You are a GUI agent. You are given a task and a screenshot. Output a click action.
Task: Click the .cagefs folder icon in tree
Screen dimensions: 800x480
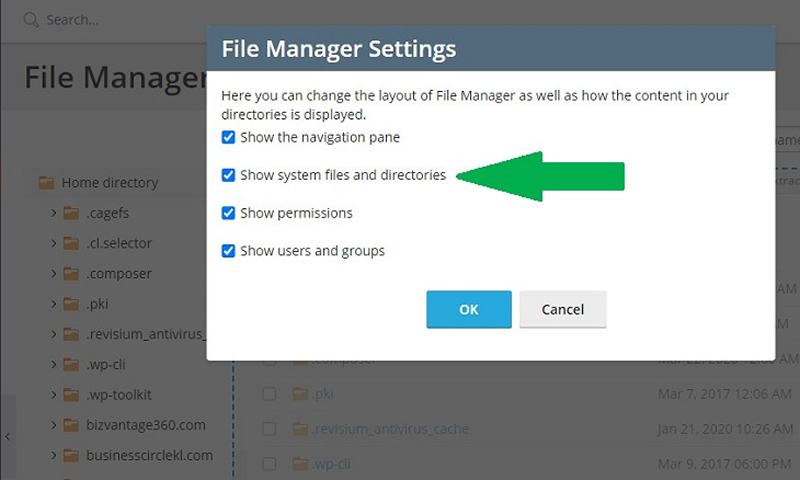tap(70, 212)
